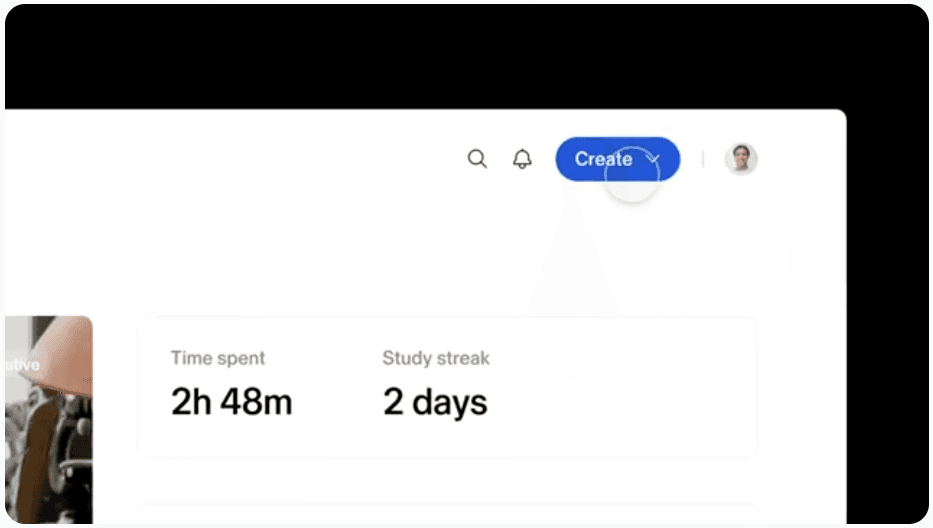Open search with the magnifier icon
The image size is (933, 528).
[477, 159]
